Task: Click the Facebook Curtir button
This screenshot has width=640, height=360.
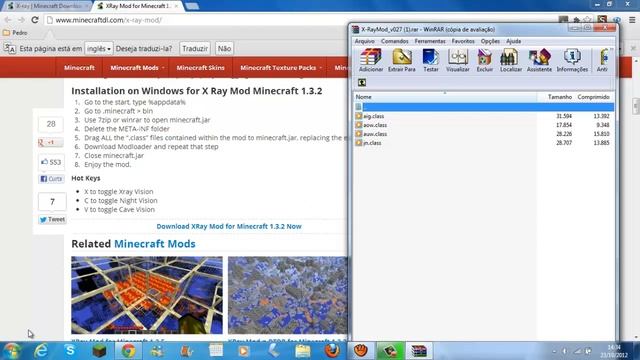Action: tap(51, 179)
